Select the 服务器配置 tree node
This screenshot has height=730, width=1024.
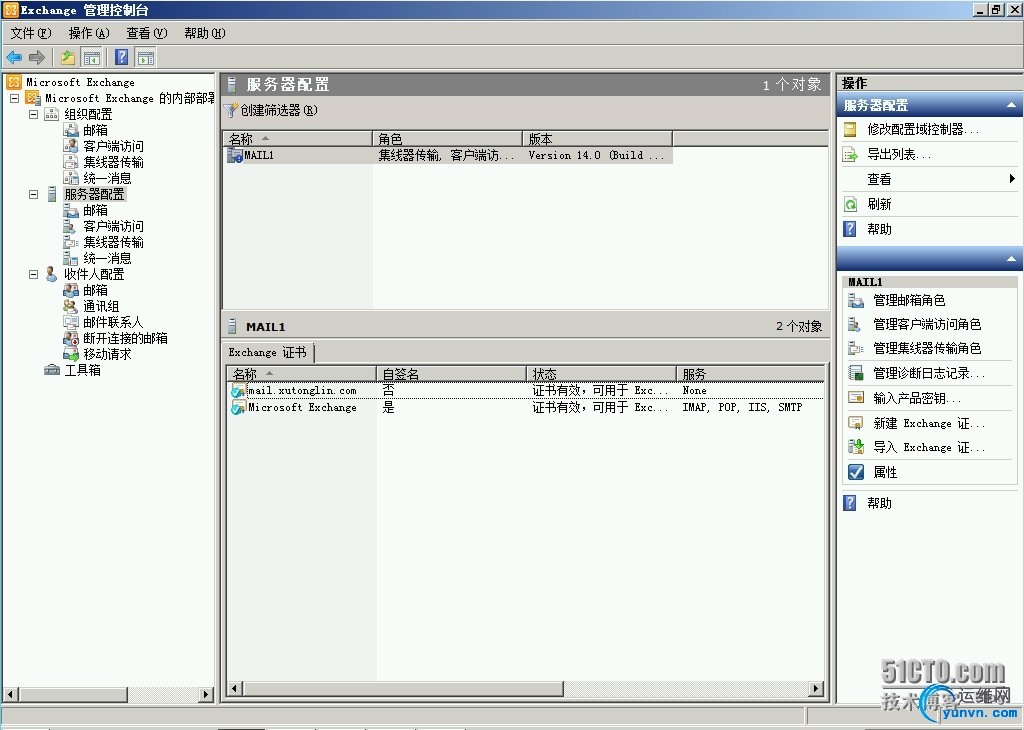tap(94, 194)
